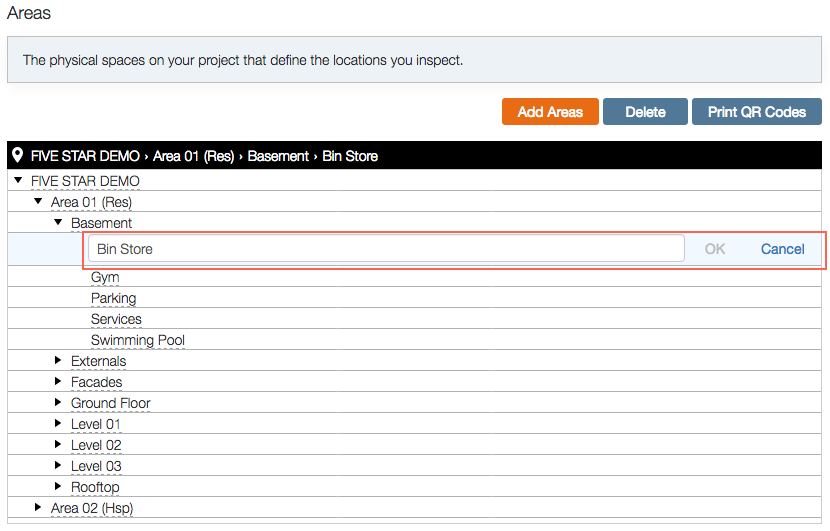Image resolution: width=830 pixels, height=531 pixels.
Task: Expand the Level 03 node
Action: [58, 465]
